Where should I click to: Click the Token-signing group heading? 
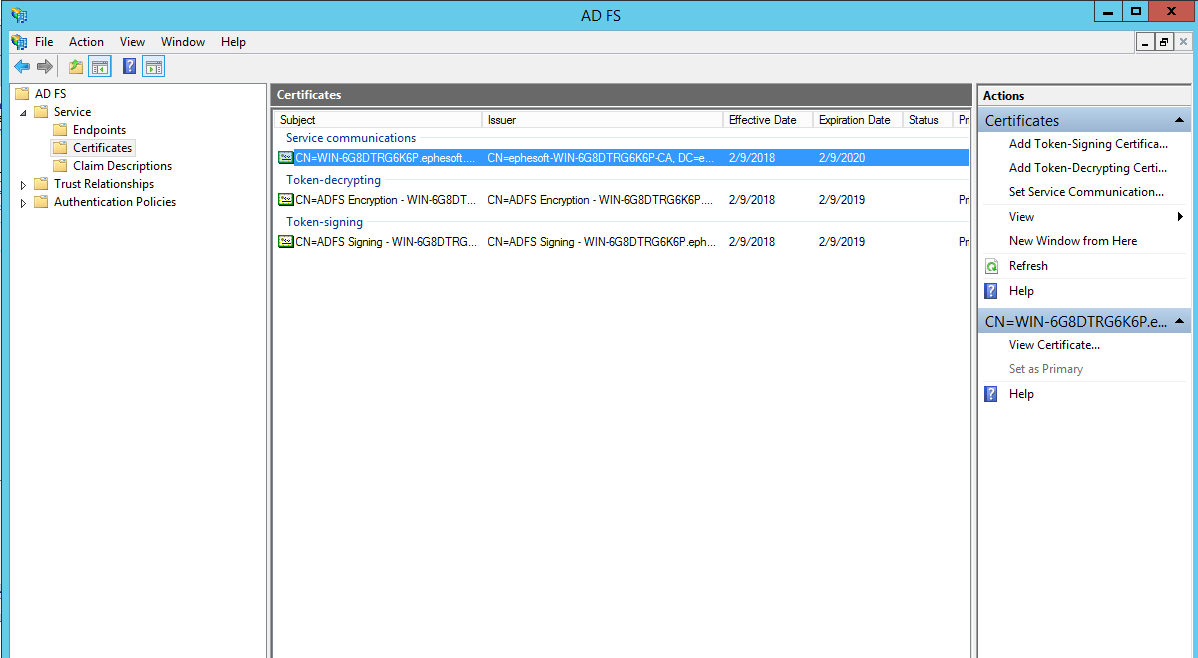click(324, 222)
